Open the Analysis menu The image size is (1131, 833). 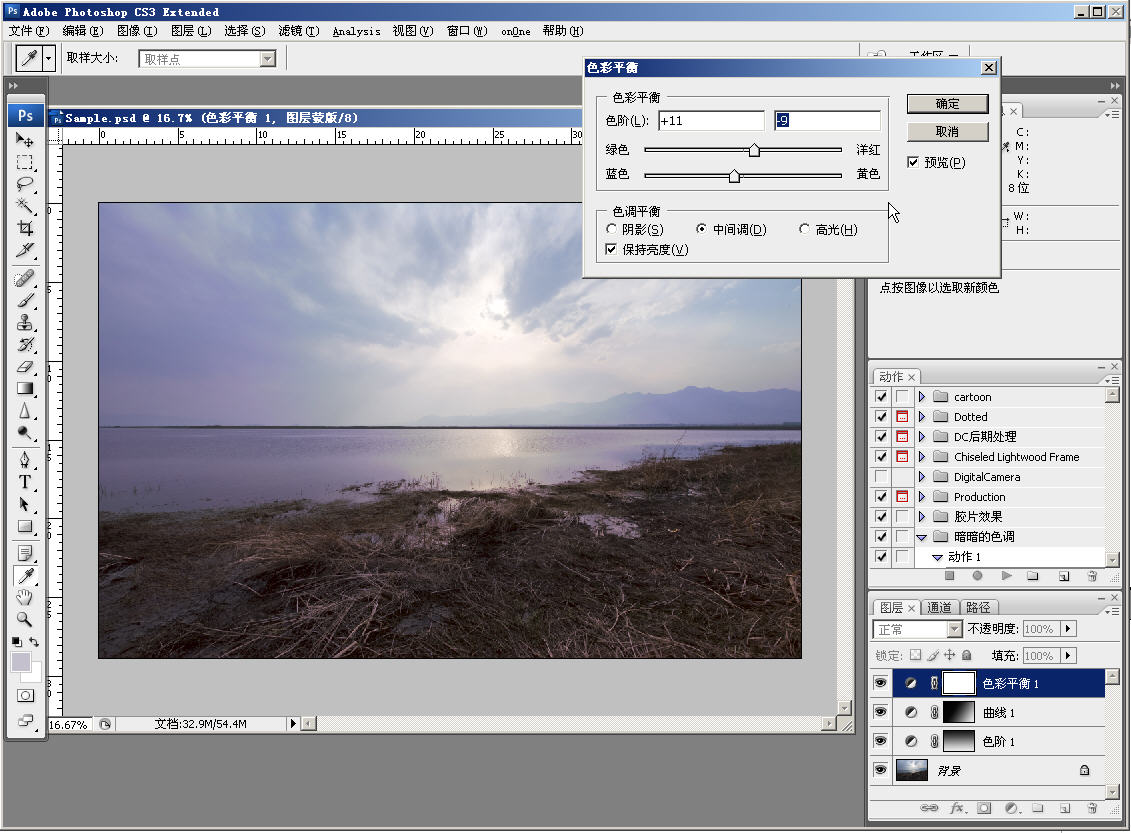356,31
